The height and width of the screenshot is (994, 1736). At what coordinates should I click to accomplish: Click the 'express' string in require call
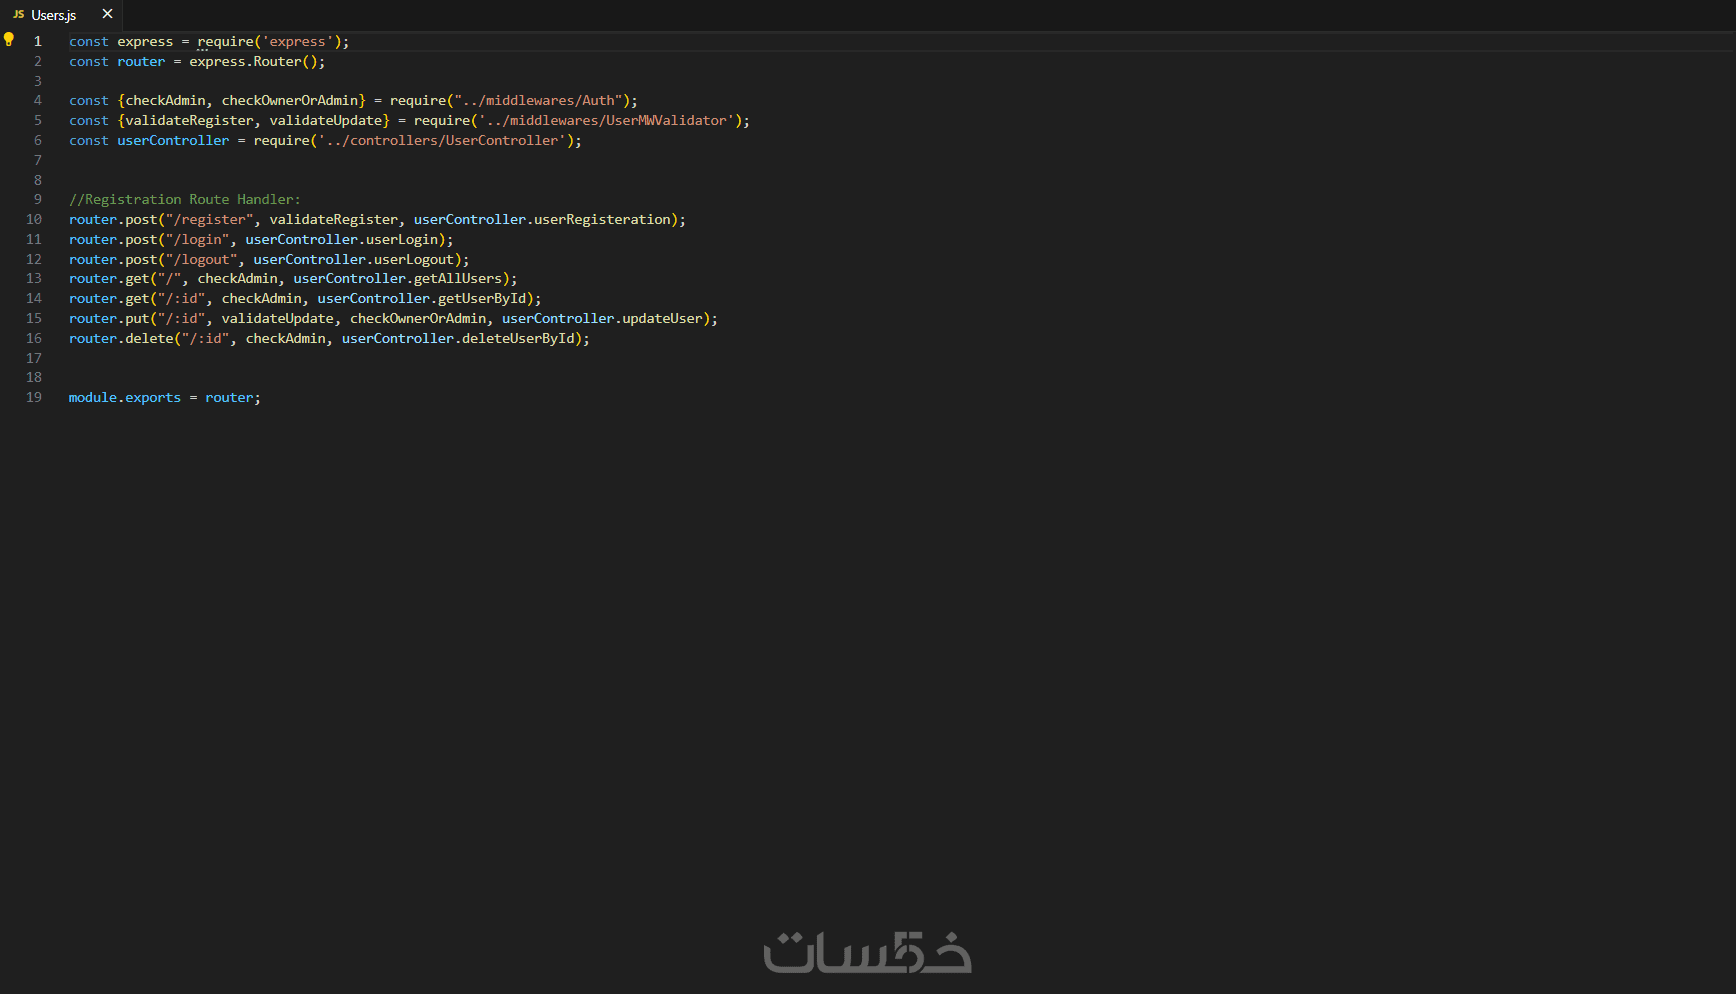pos(298,42)
